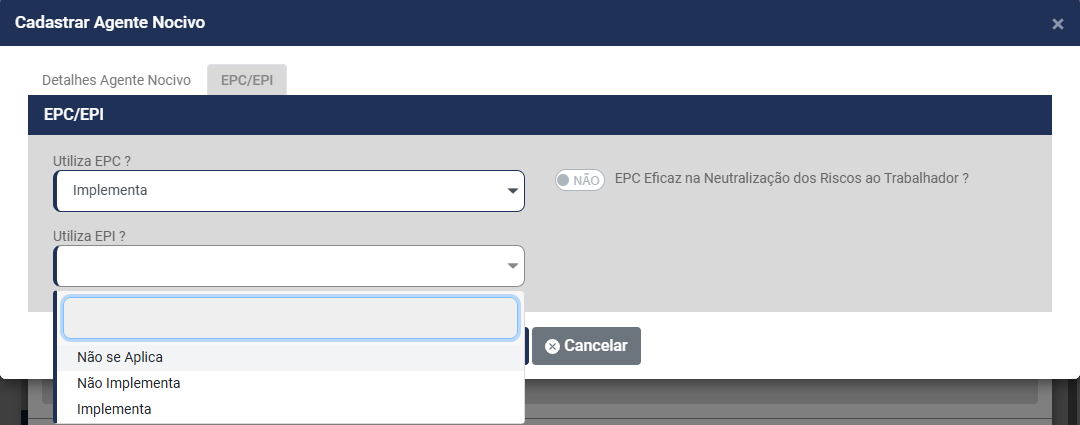Viewport: 1080px width, 425px height.
Task: Select the EPC/EPI tab
Action: click(x=247, y=80)
